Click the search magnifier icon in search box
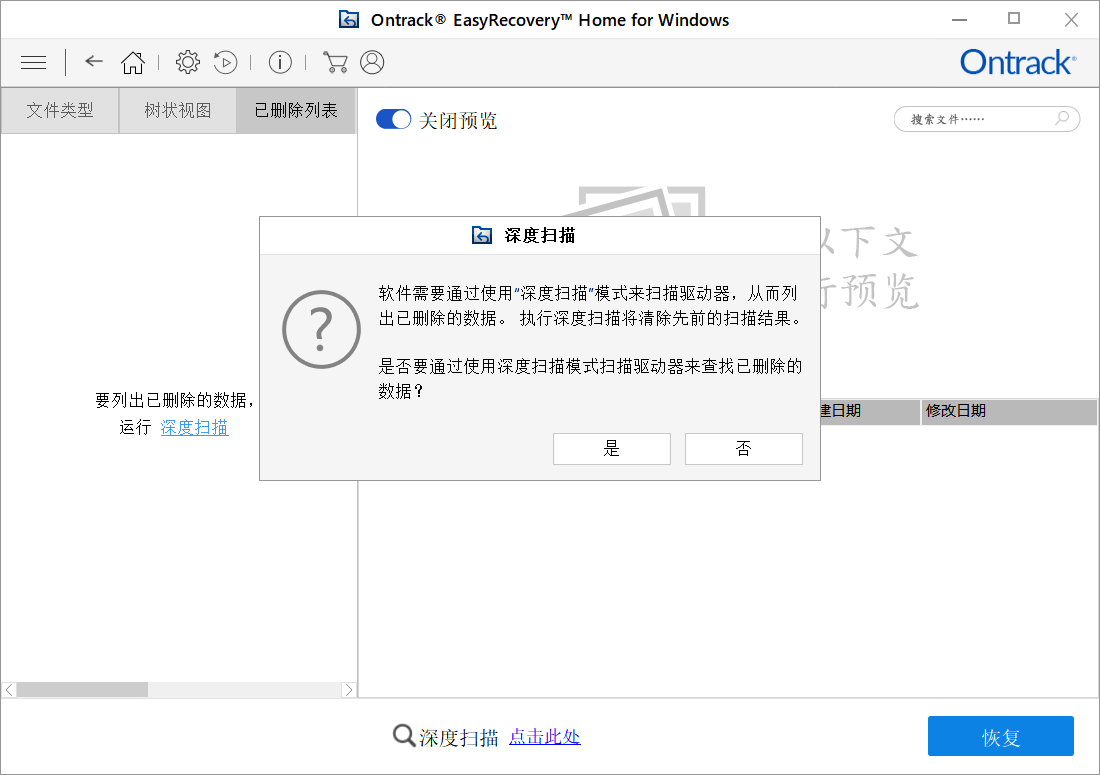1100x775 pixels. point(1063,119)
